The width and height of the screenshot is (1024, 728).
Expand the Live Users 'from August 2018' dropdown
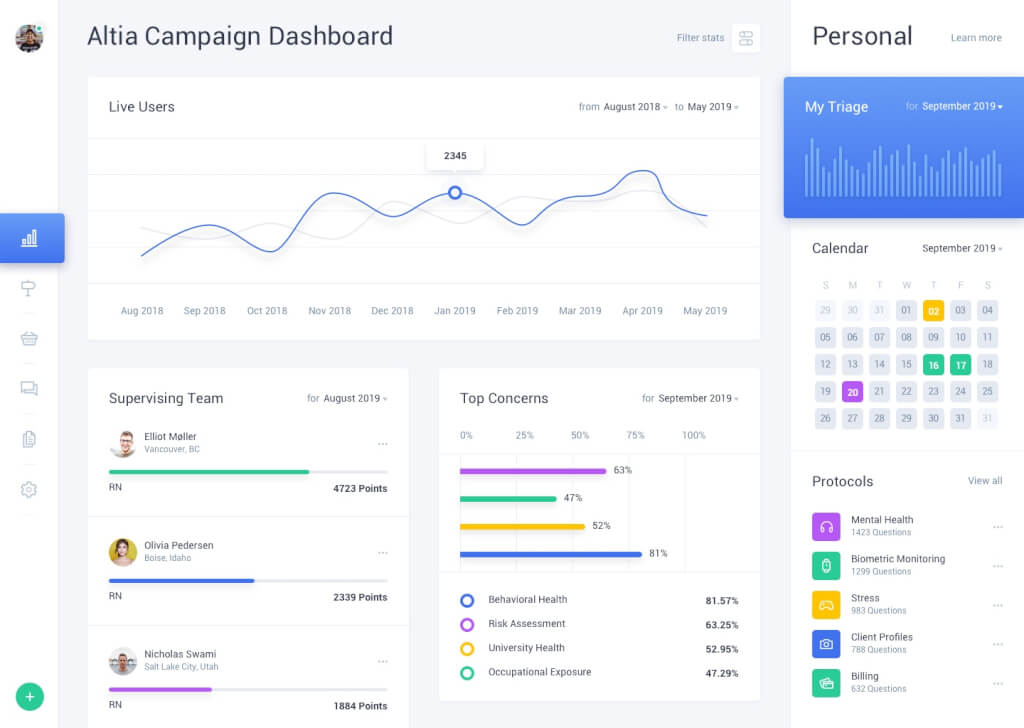tap(636, 107)
